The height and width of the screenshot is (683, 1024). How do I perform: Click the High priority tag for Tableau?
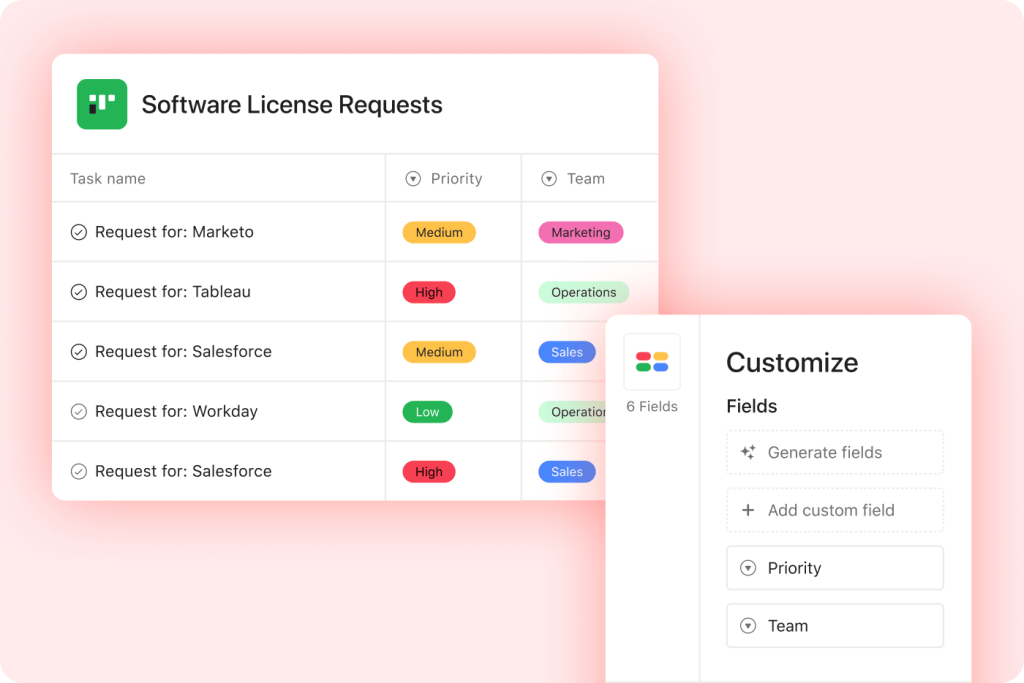[x=429, y=292]
